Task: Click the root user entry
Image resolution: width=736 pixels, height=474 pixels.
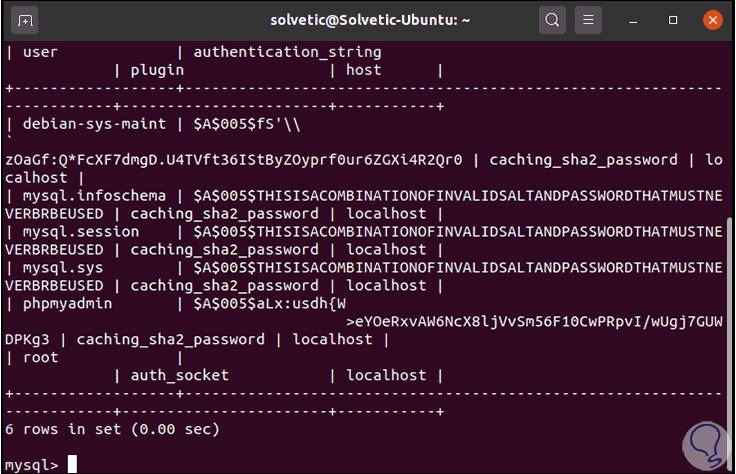Action: [x=42, y=358]
